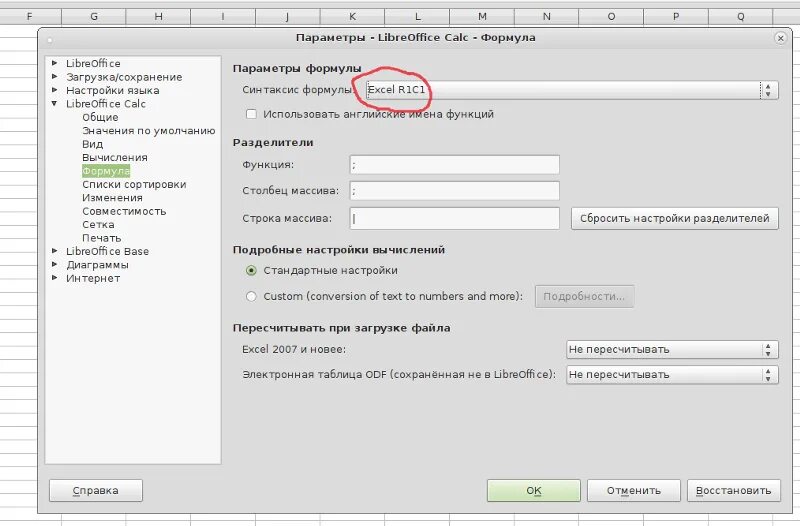Viewport: 800px width, 526px height.
Task: Click the Восстановить button
Action: click(734, 491)
